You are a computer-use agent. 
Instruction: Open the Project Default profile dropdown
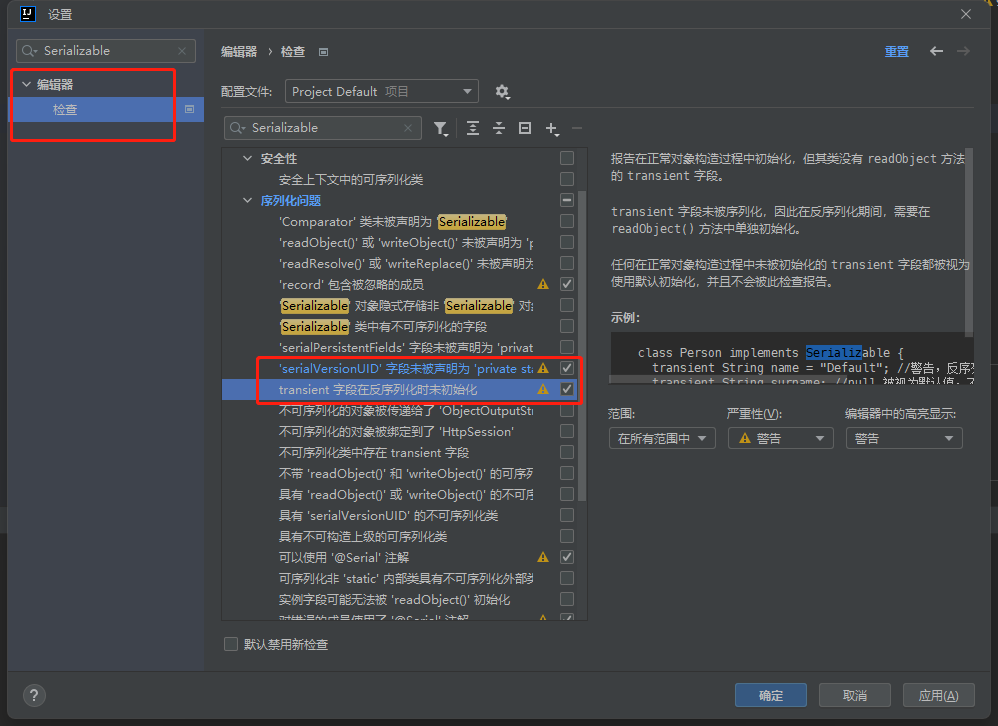coord(381,91)
